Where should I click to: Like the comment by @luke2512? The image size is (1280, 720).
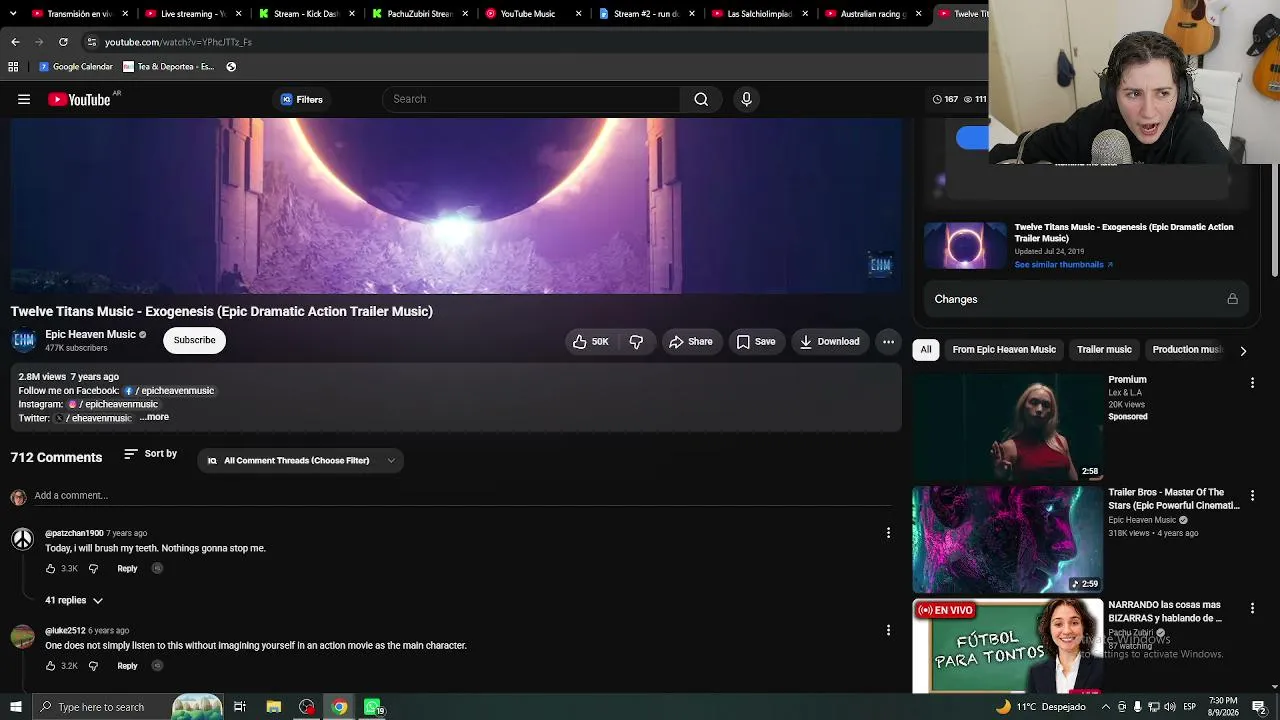tap(50, 666)
